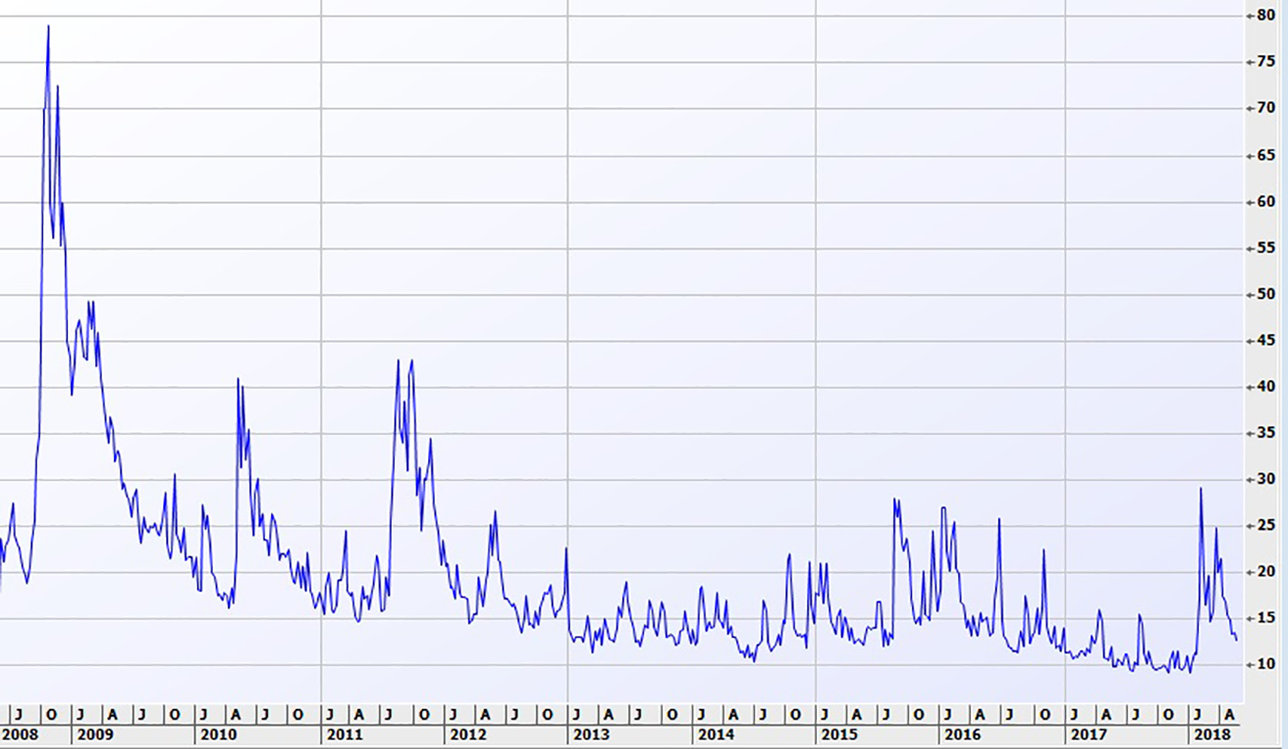Viewport: 1288px width, 749px height.
Task: Click the 25 label on the vertical axis
Action: (x=1265, y=525)
